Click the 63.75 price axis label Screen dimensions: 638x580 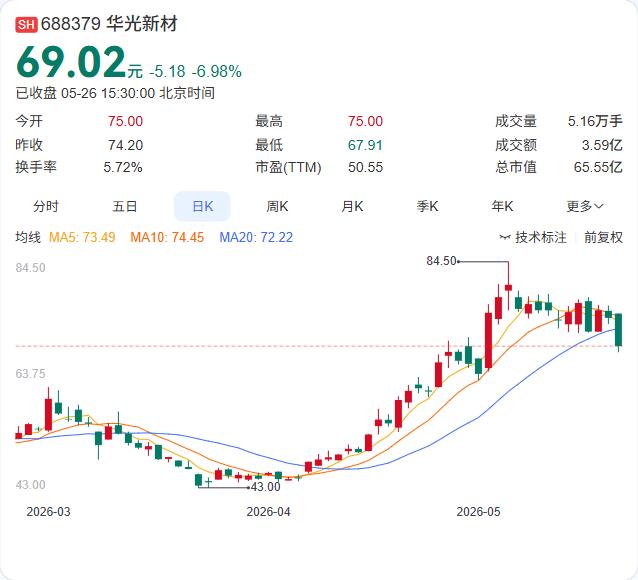(x=31, y=374)
